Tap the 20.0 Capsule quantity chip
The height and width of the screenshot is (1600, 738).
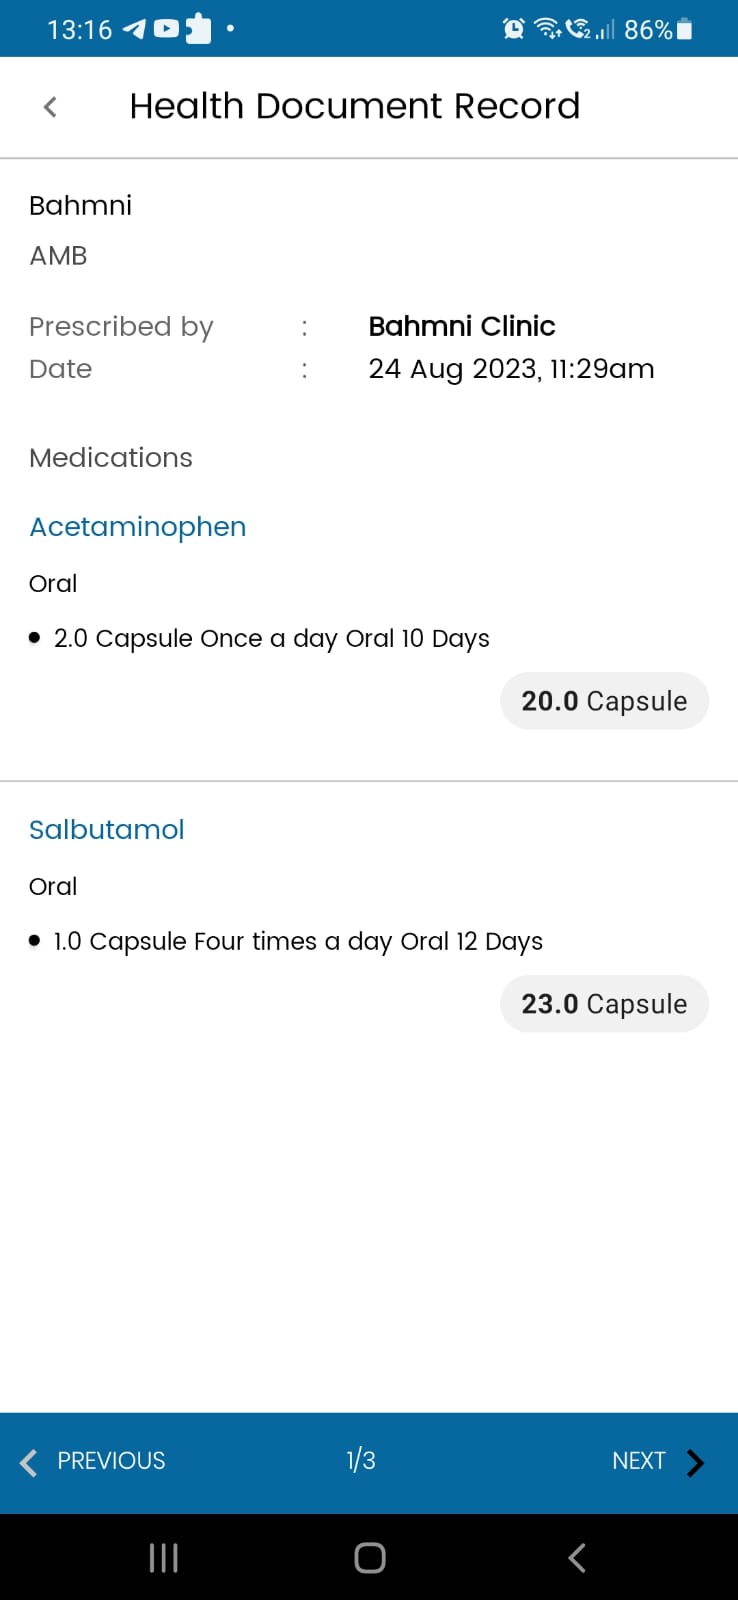(604, 701)
